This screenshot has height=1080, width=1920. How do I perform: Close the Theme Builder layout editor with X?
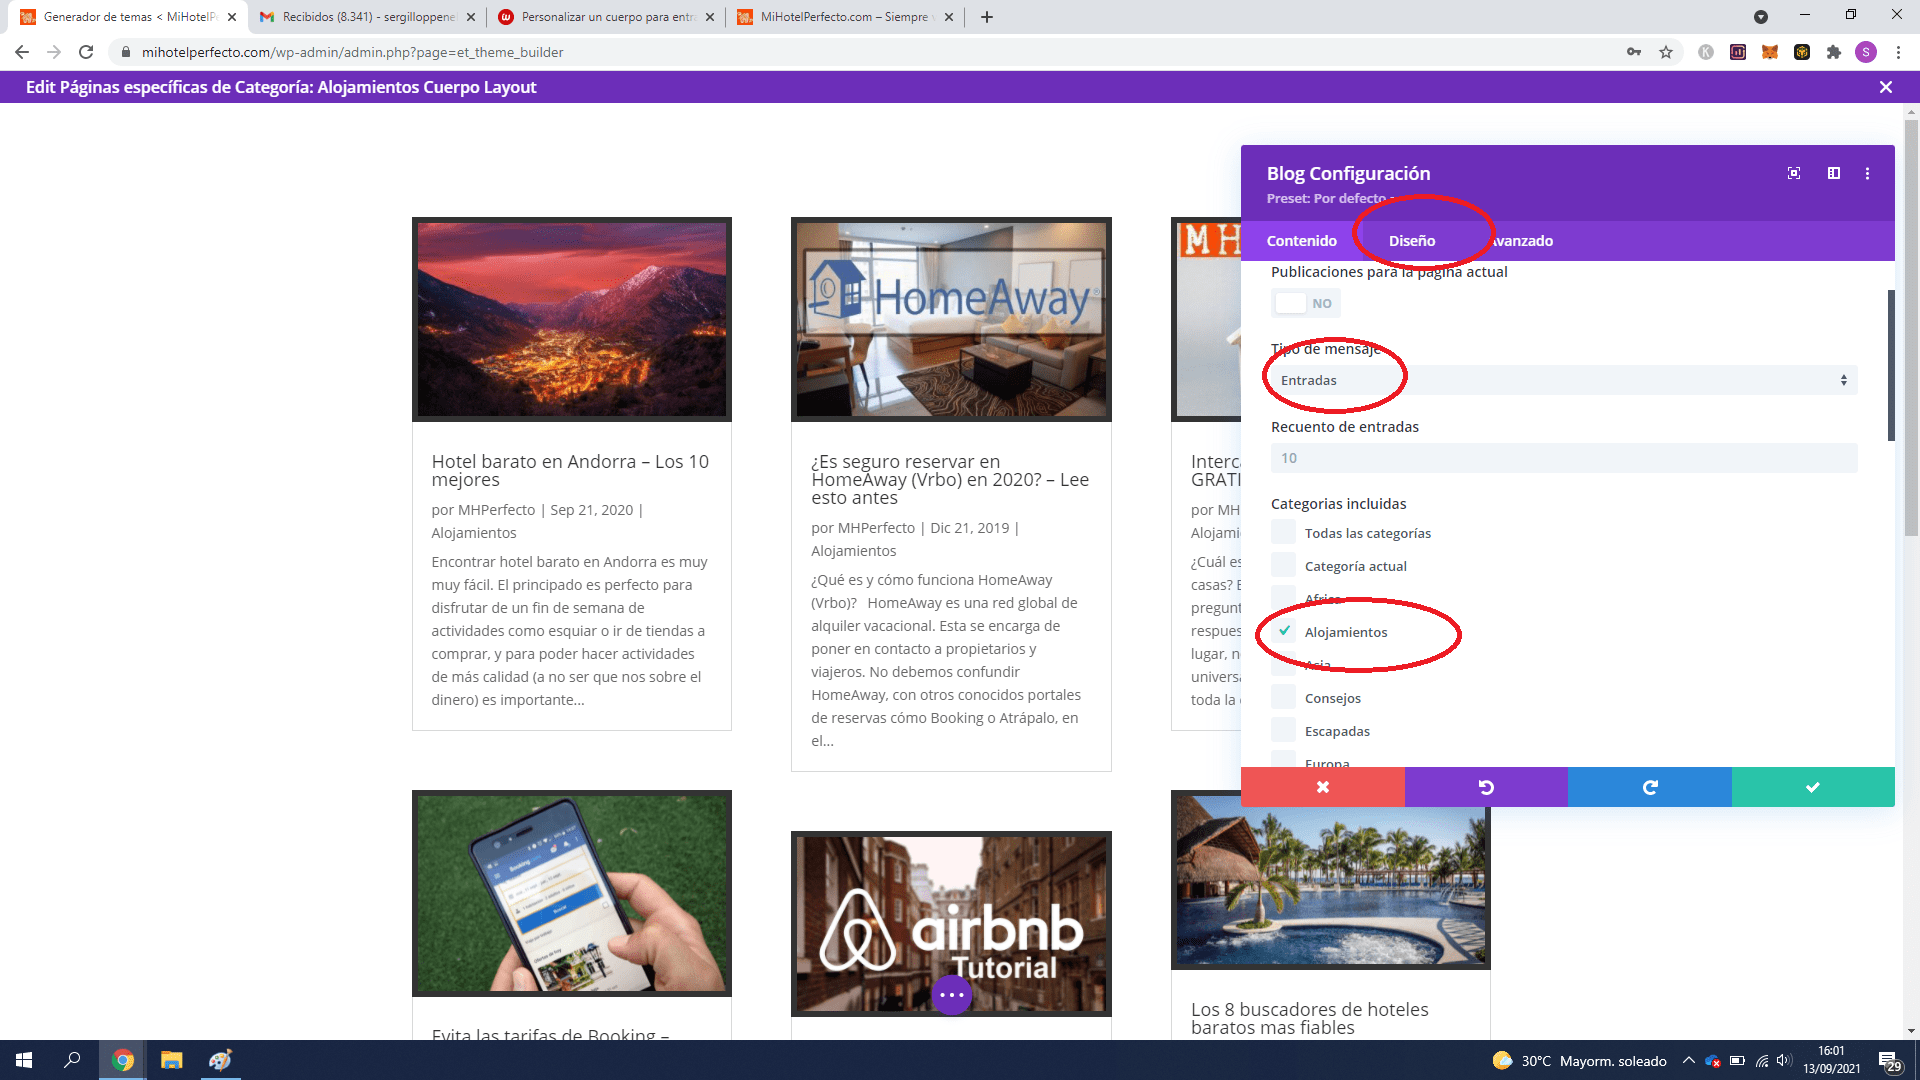(1886, 87)
